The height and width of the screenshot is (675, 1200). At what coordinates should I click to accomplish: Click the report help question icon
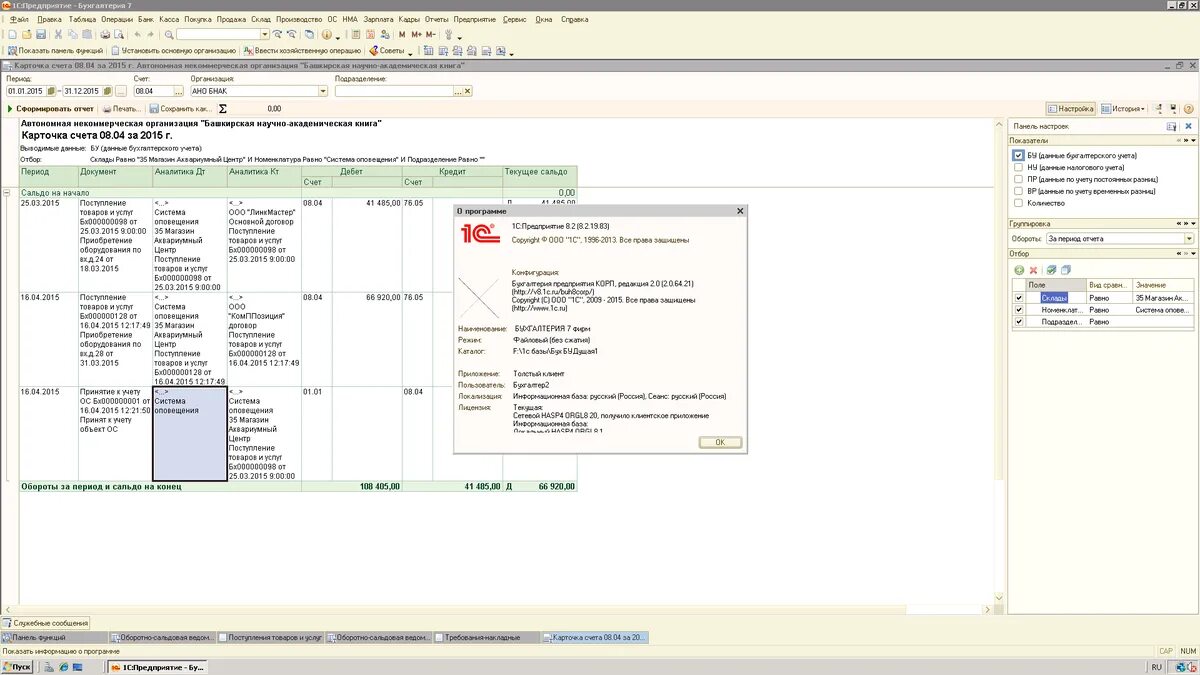coord(1188,108)
